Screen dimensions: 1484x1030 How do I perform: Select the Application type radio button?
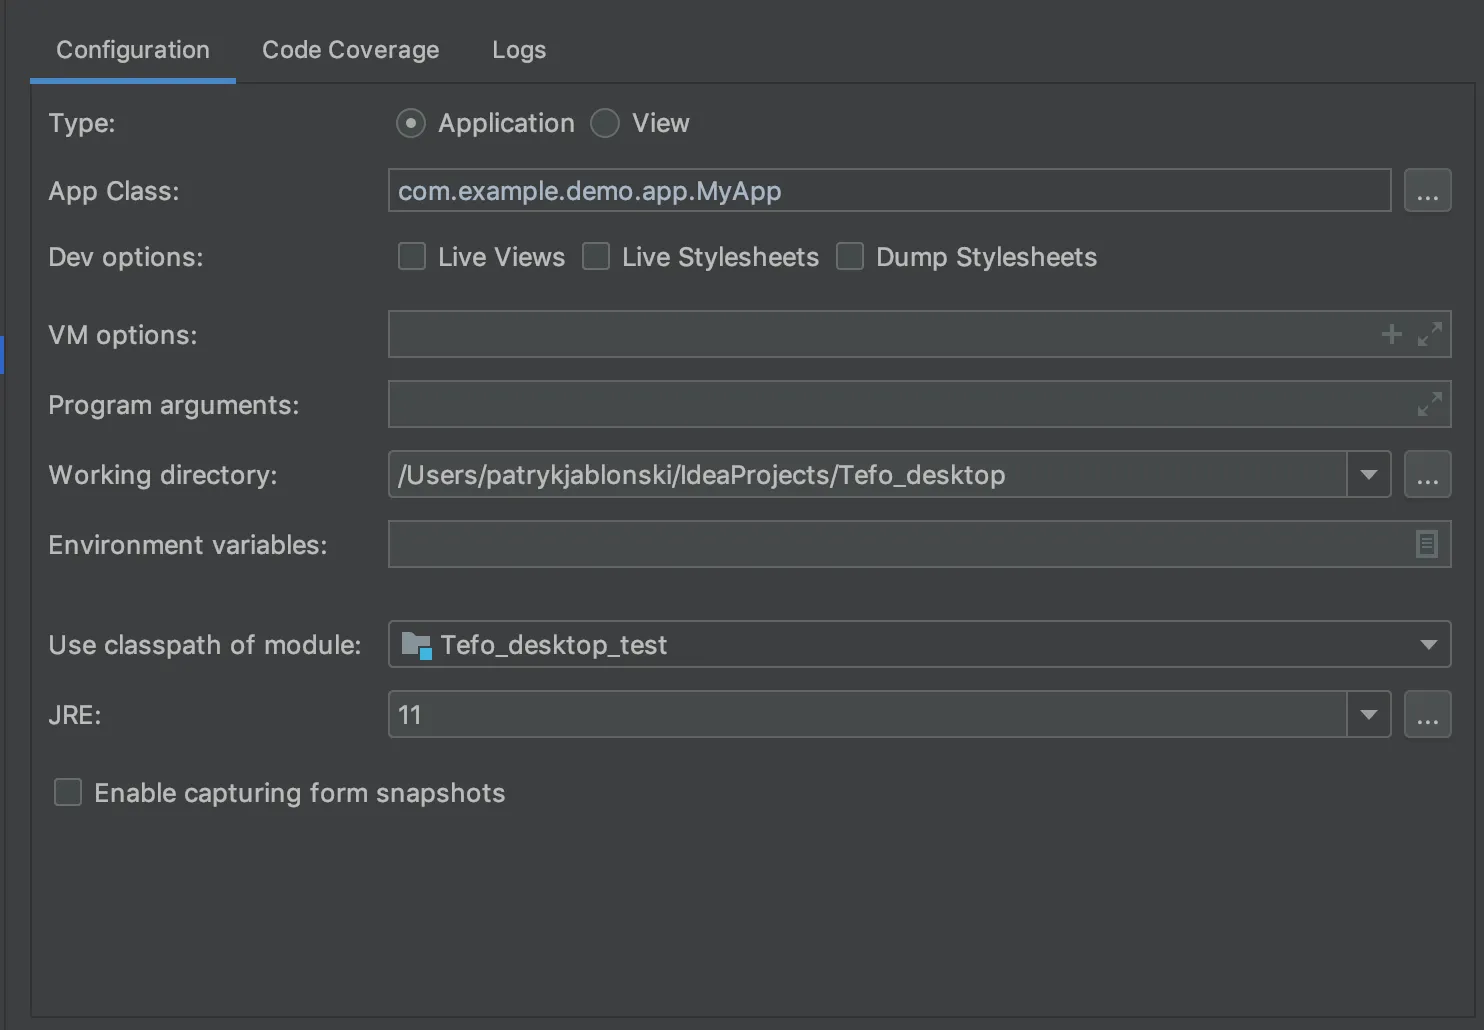click(411, 123)
